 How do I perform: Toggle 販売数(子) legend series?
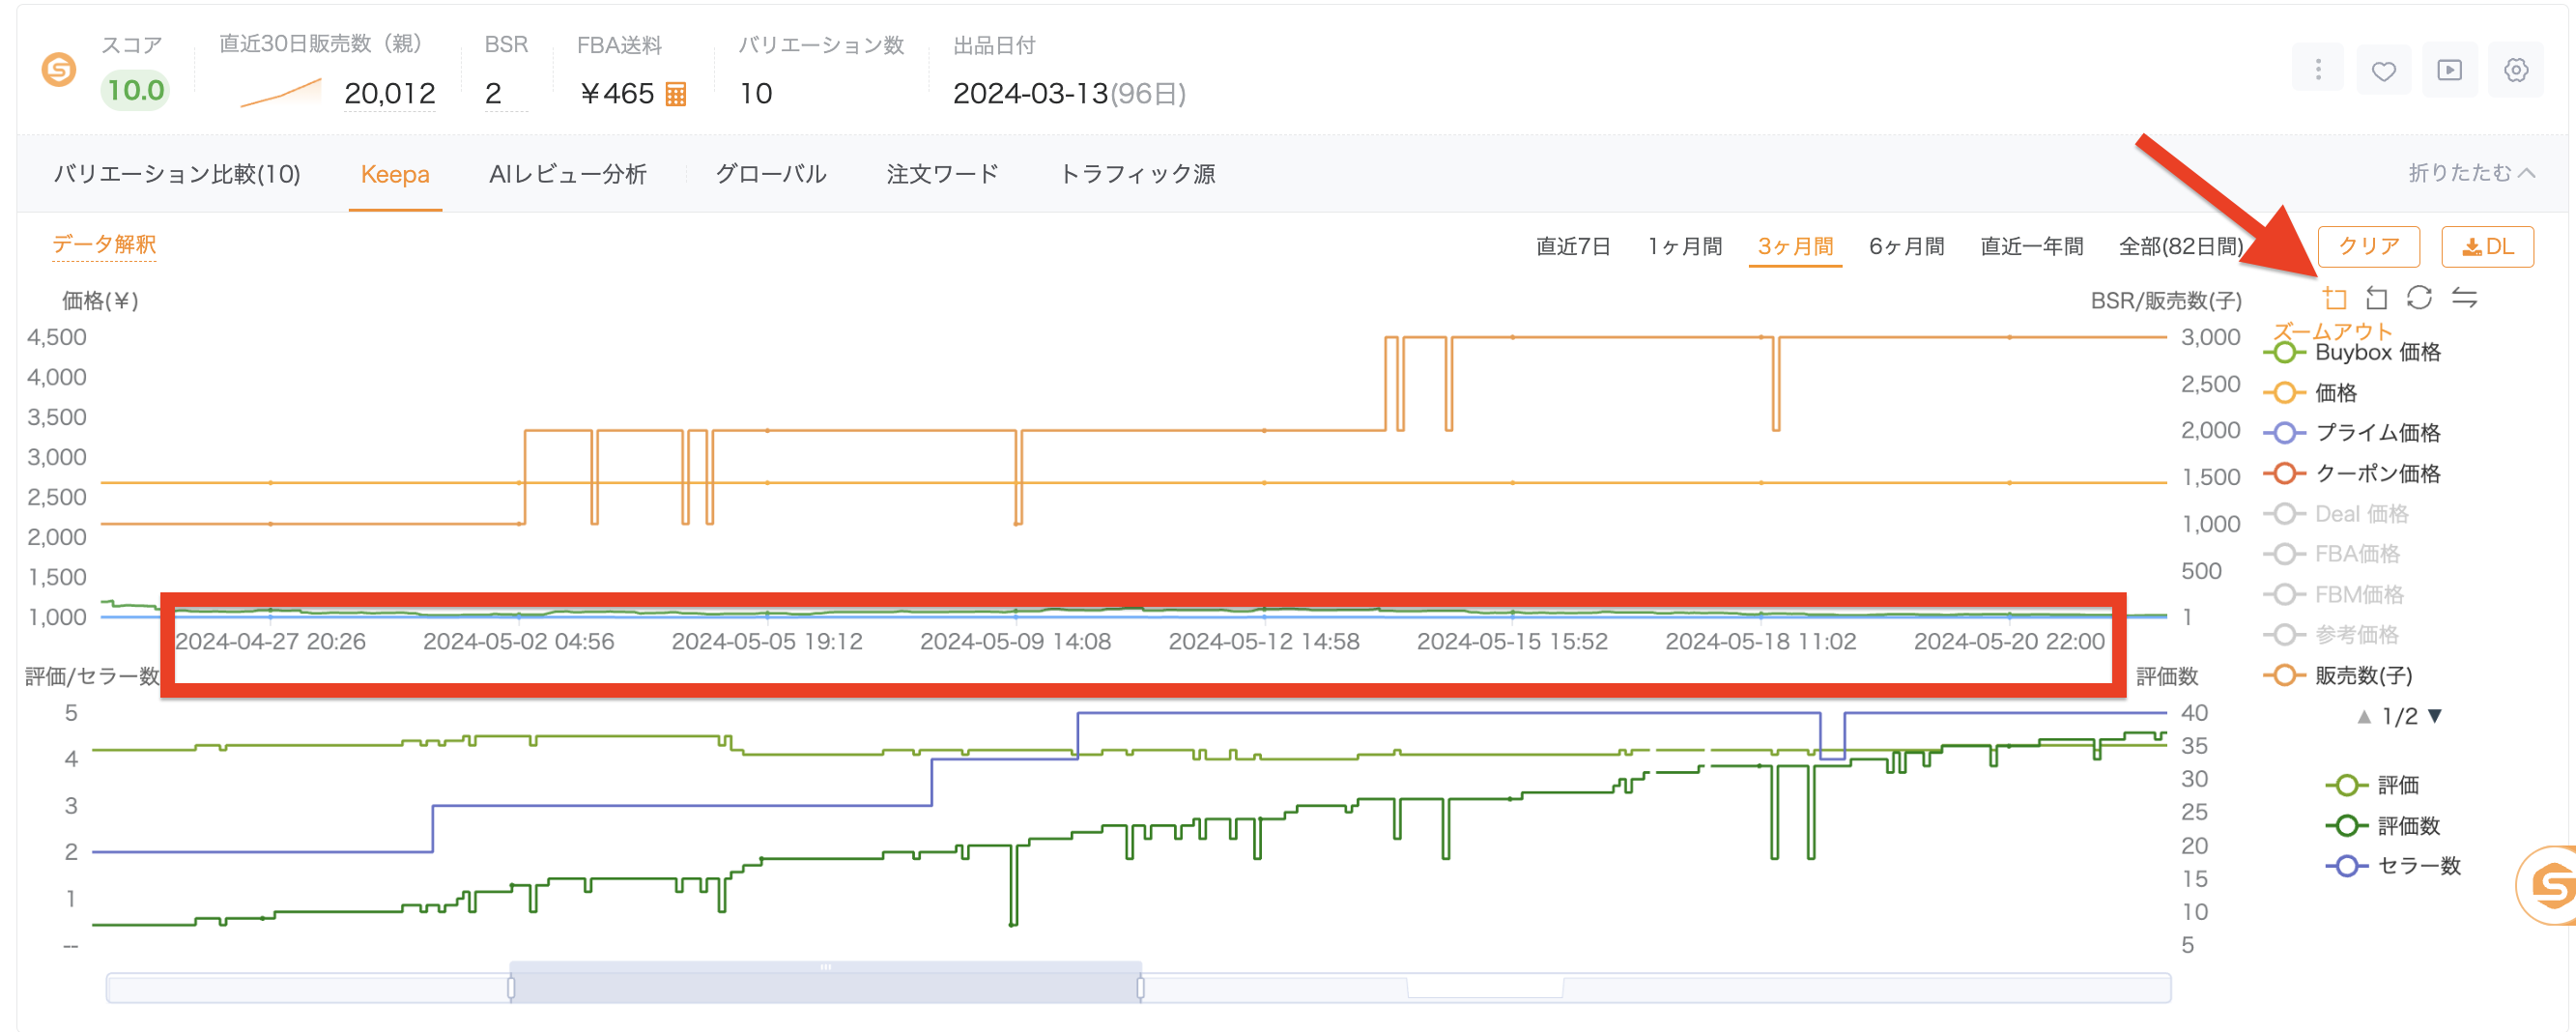click(2339, 676)
